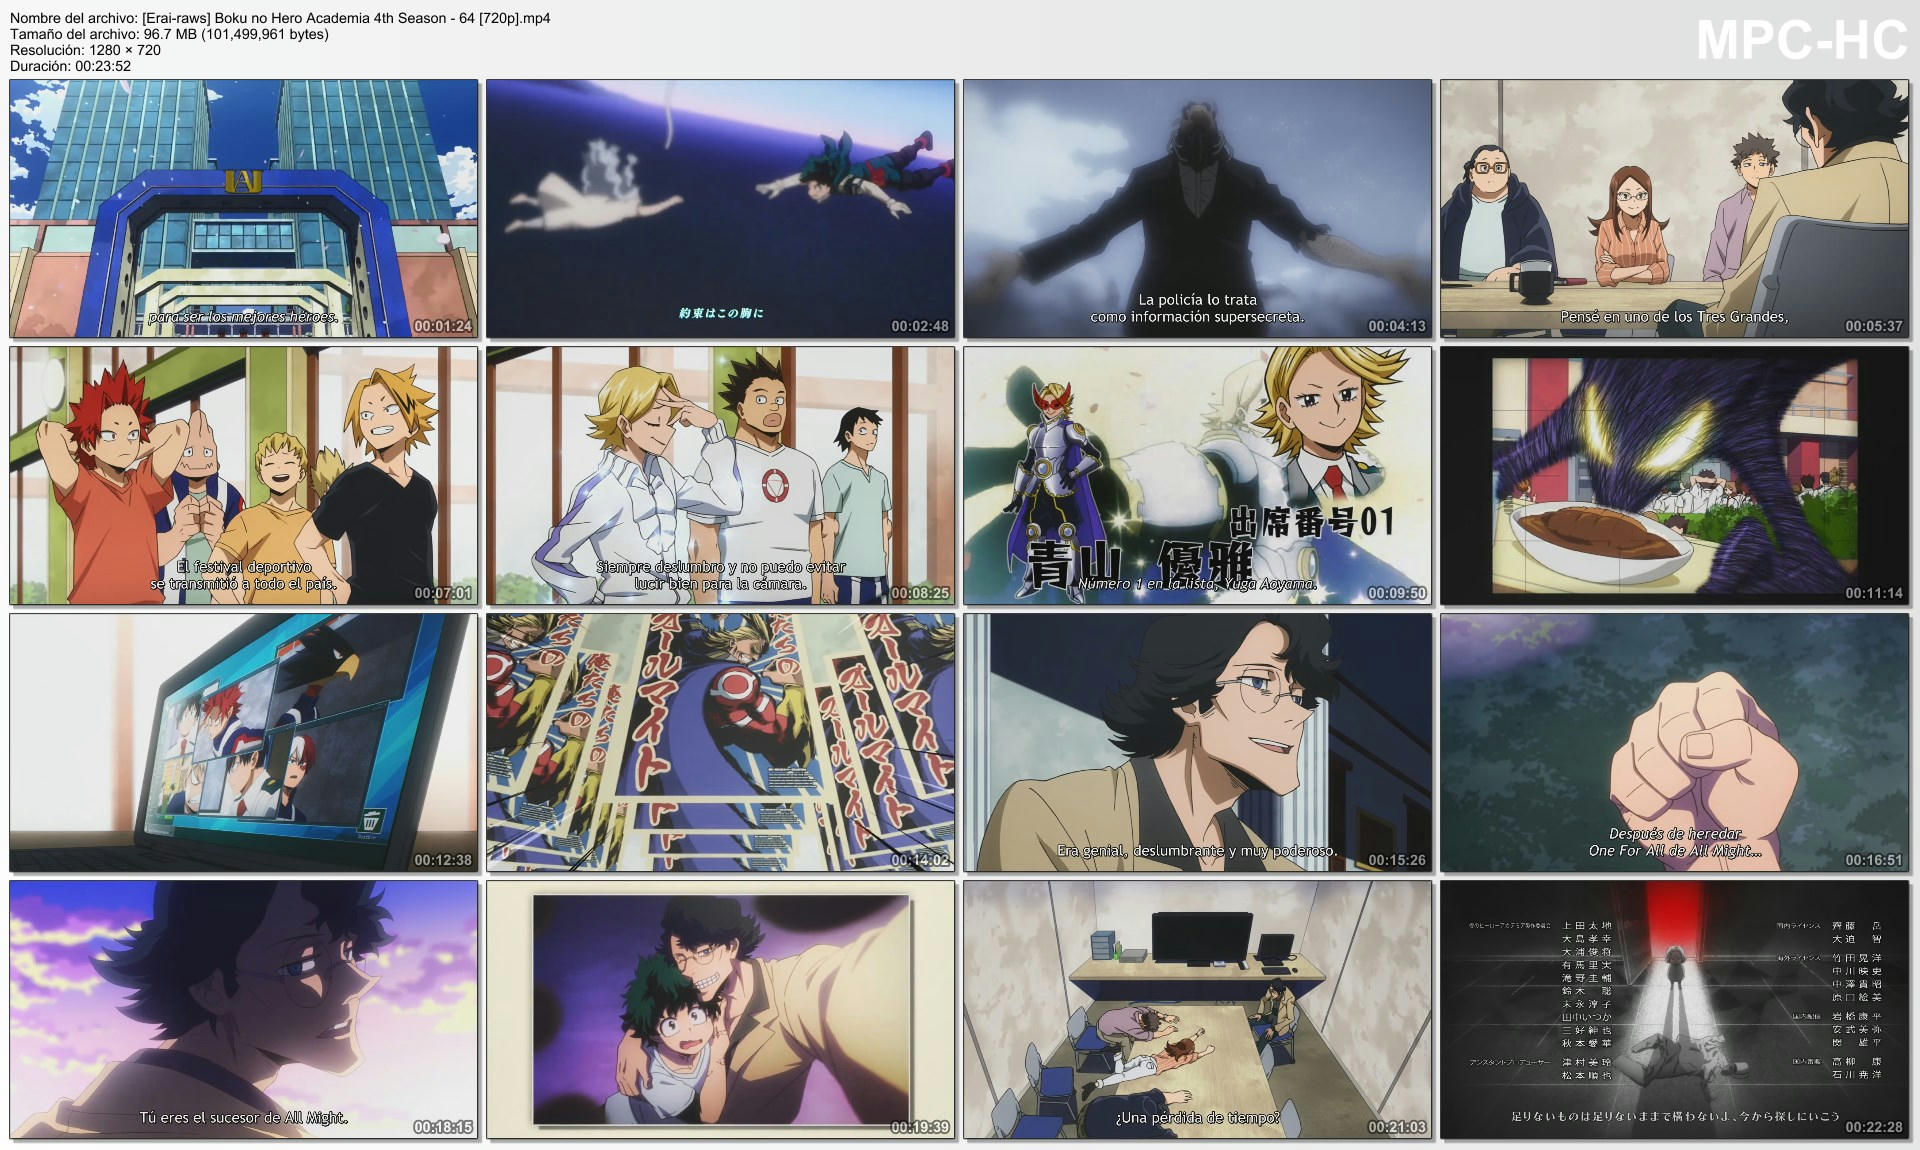
Task: Select the thumbnail at 00:11:14
Action: [1675, 476]
